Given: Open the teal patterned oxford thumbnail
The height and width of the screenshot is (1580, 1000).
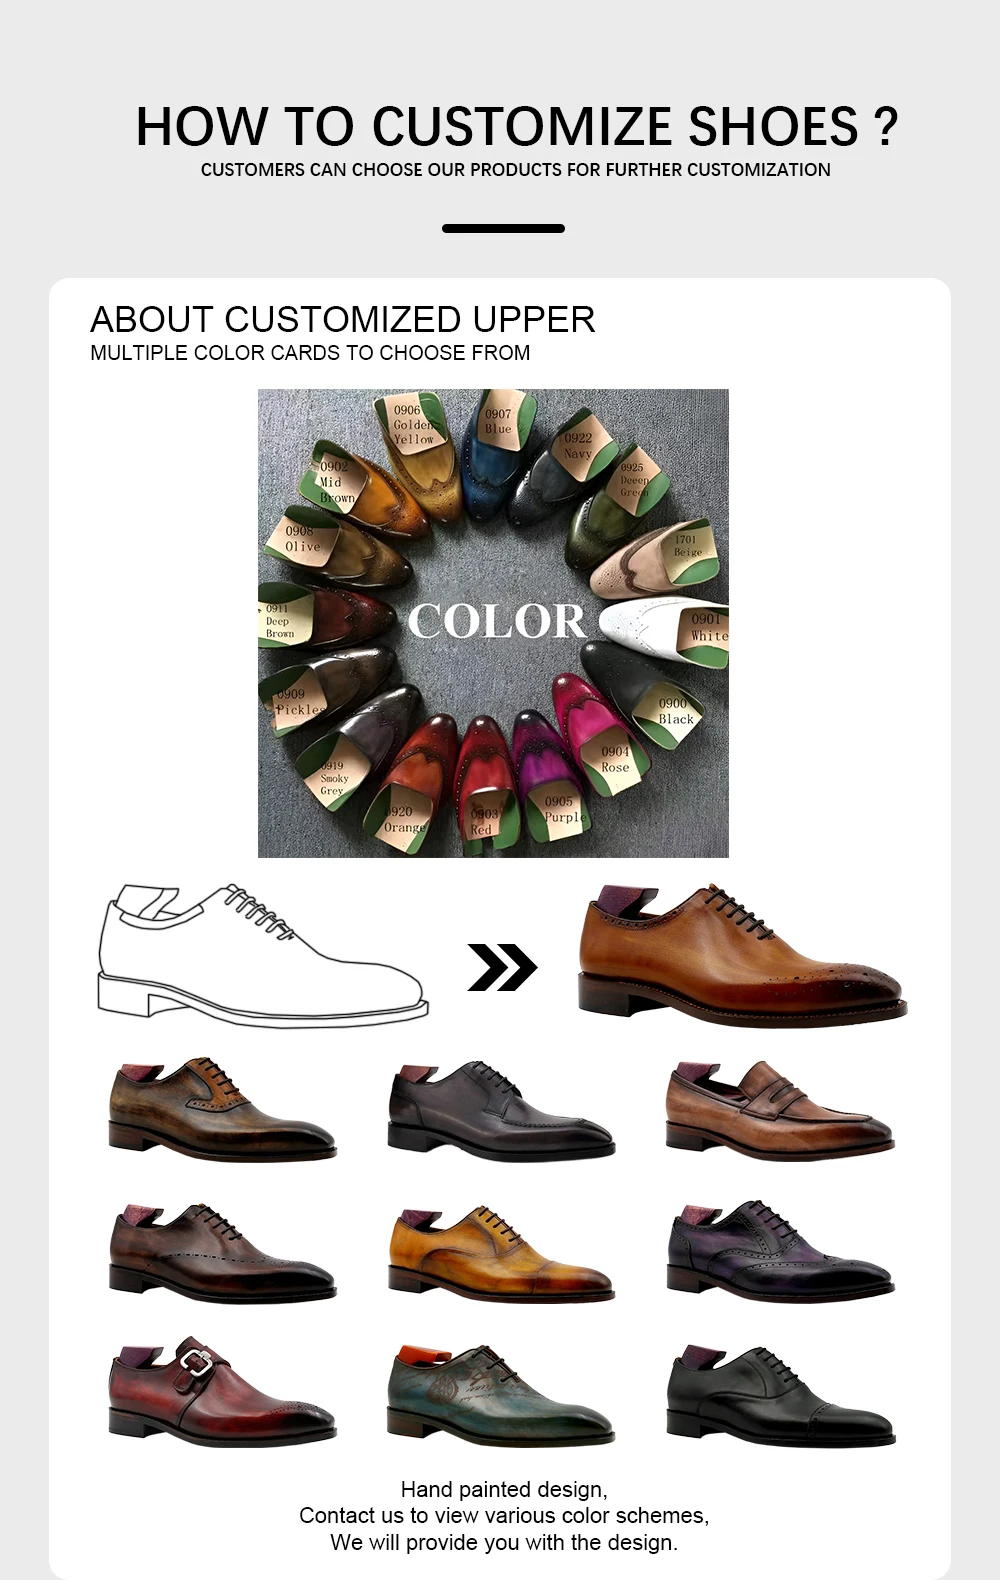Looking at the screenshot, I should tap(501, 1393).
